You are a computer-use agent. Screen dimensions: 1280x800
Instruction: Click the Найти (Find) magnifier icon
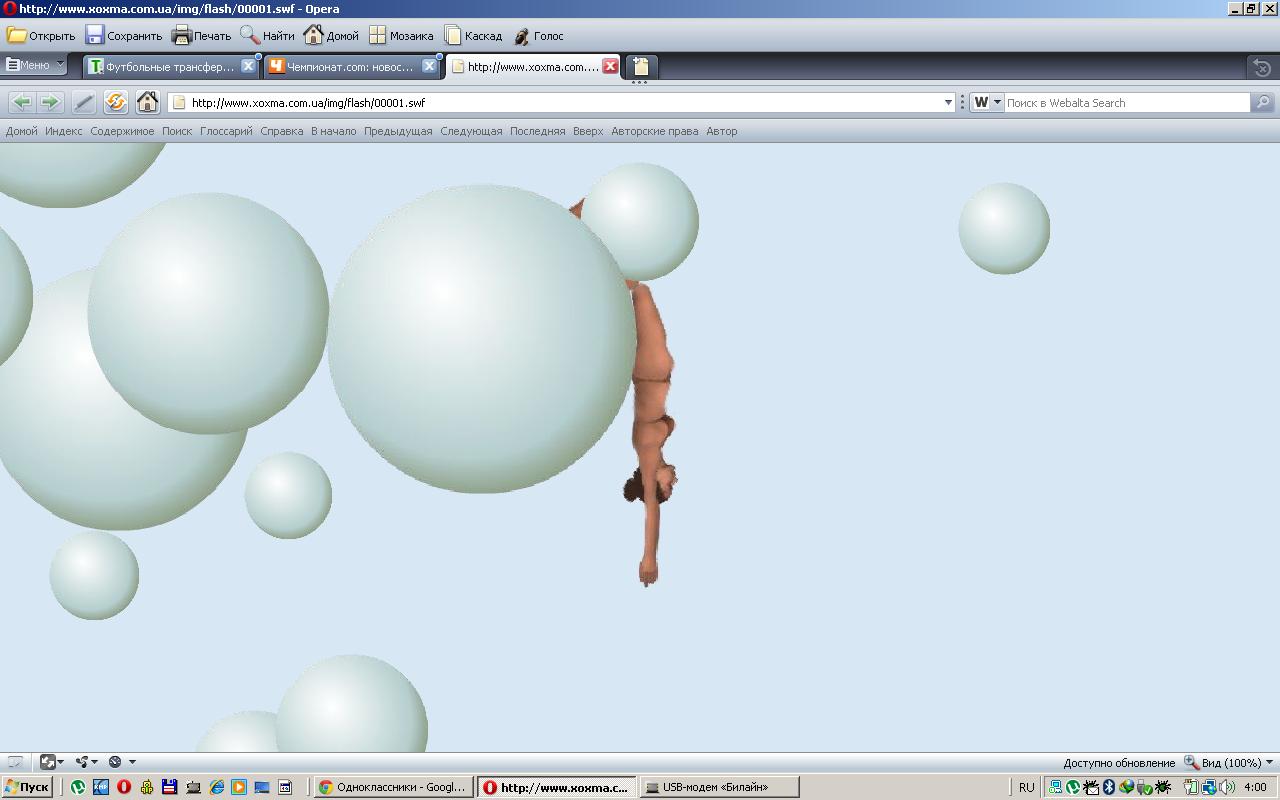tap(250, 36)
